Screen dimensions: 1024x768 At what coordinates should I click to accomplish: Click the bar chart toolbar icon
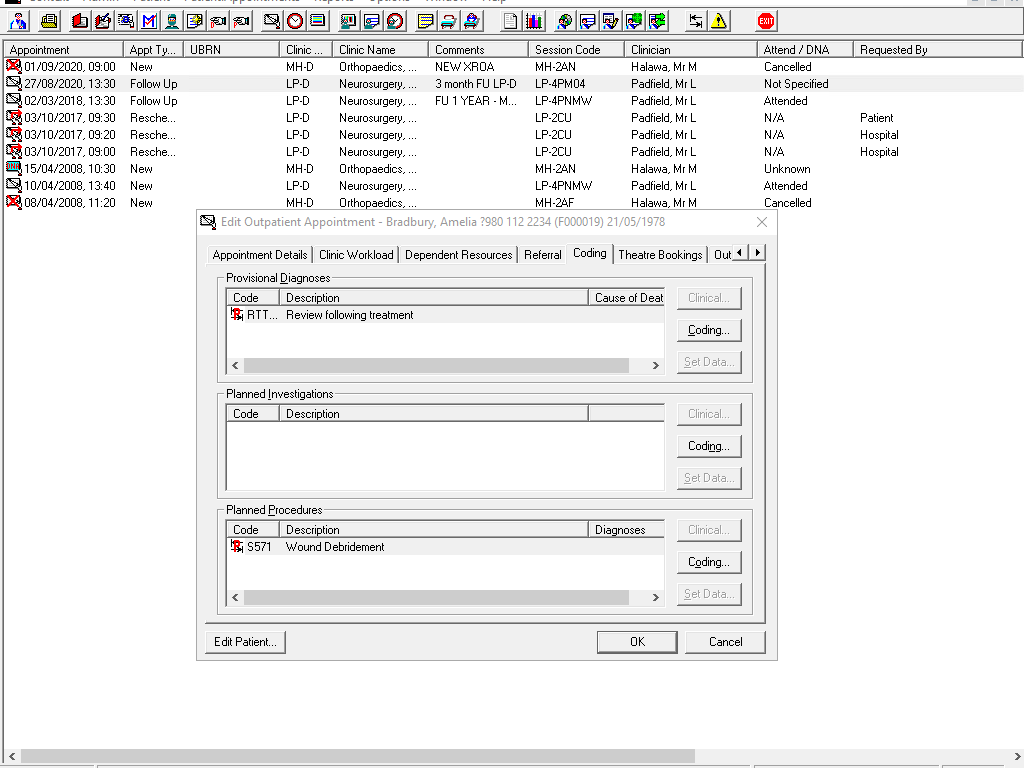pyautogui.click(x=534, y=22)
